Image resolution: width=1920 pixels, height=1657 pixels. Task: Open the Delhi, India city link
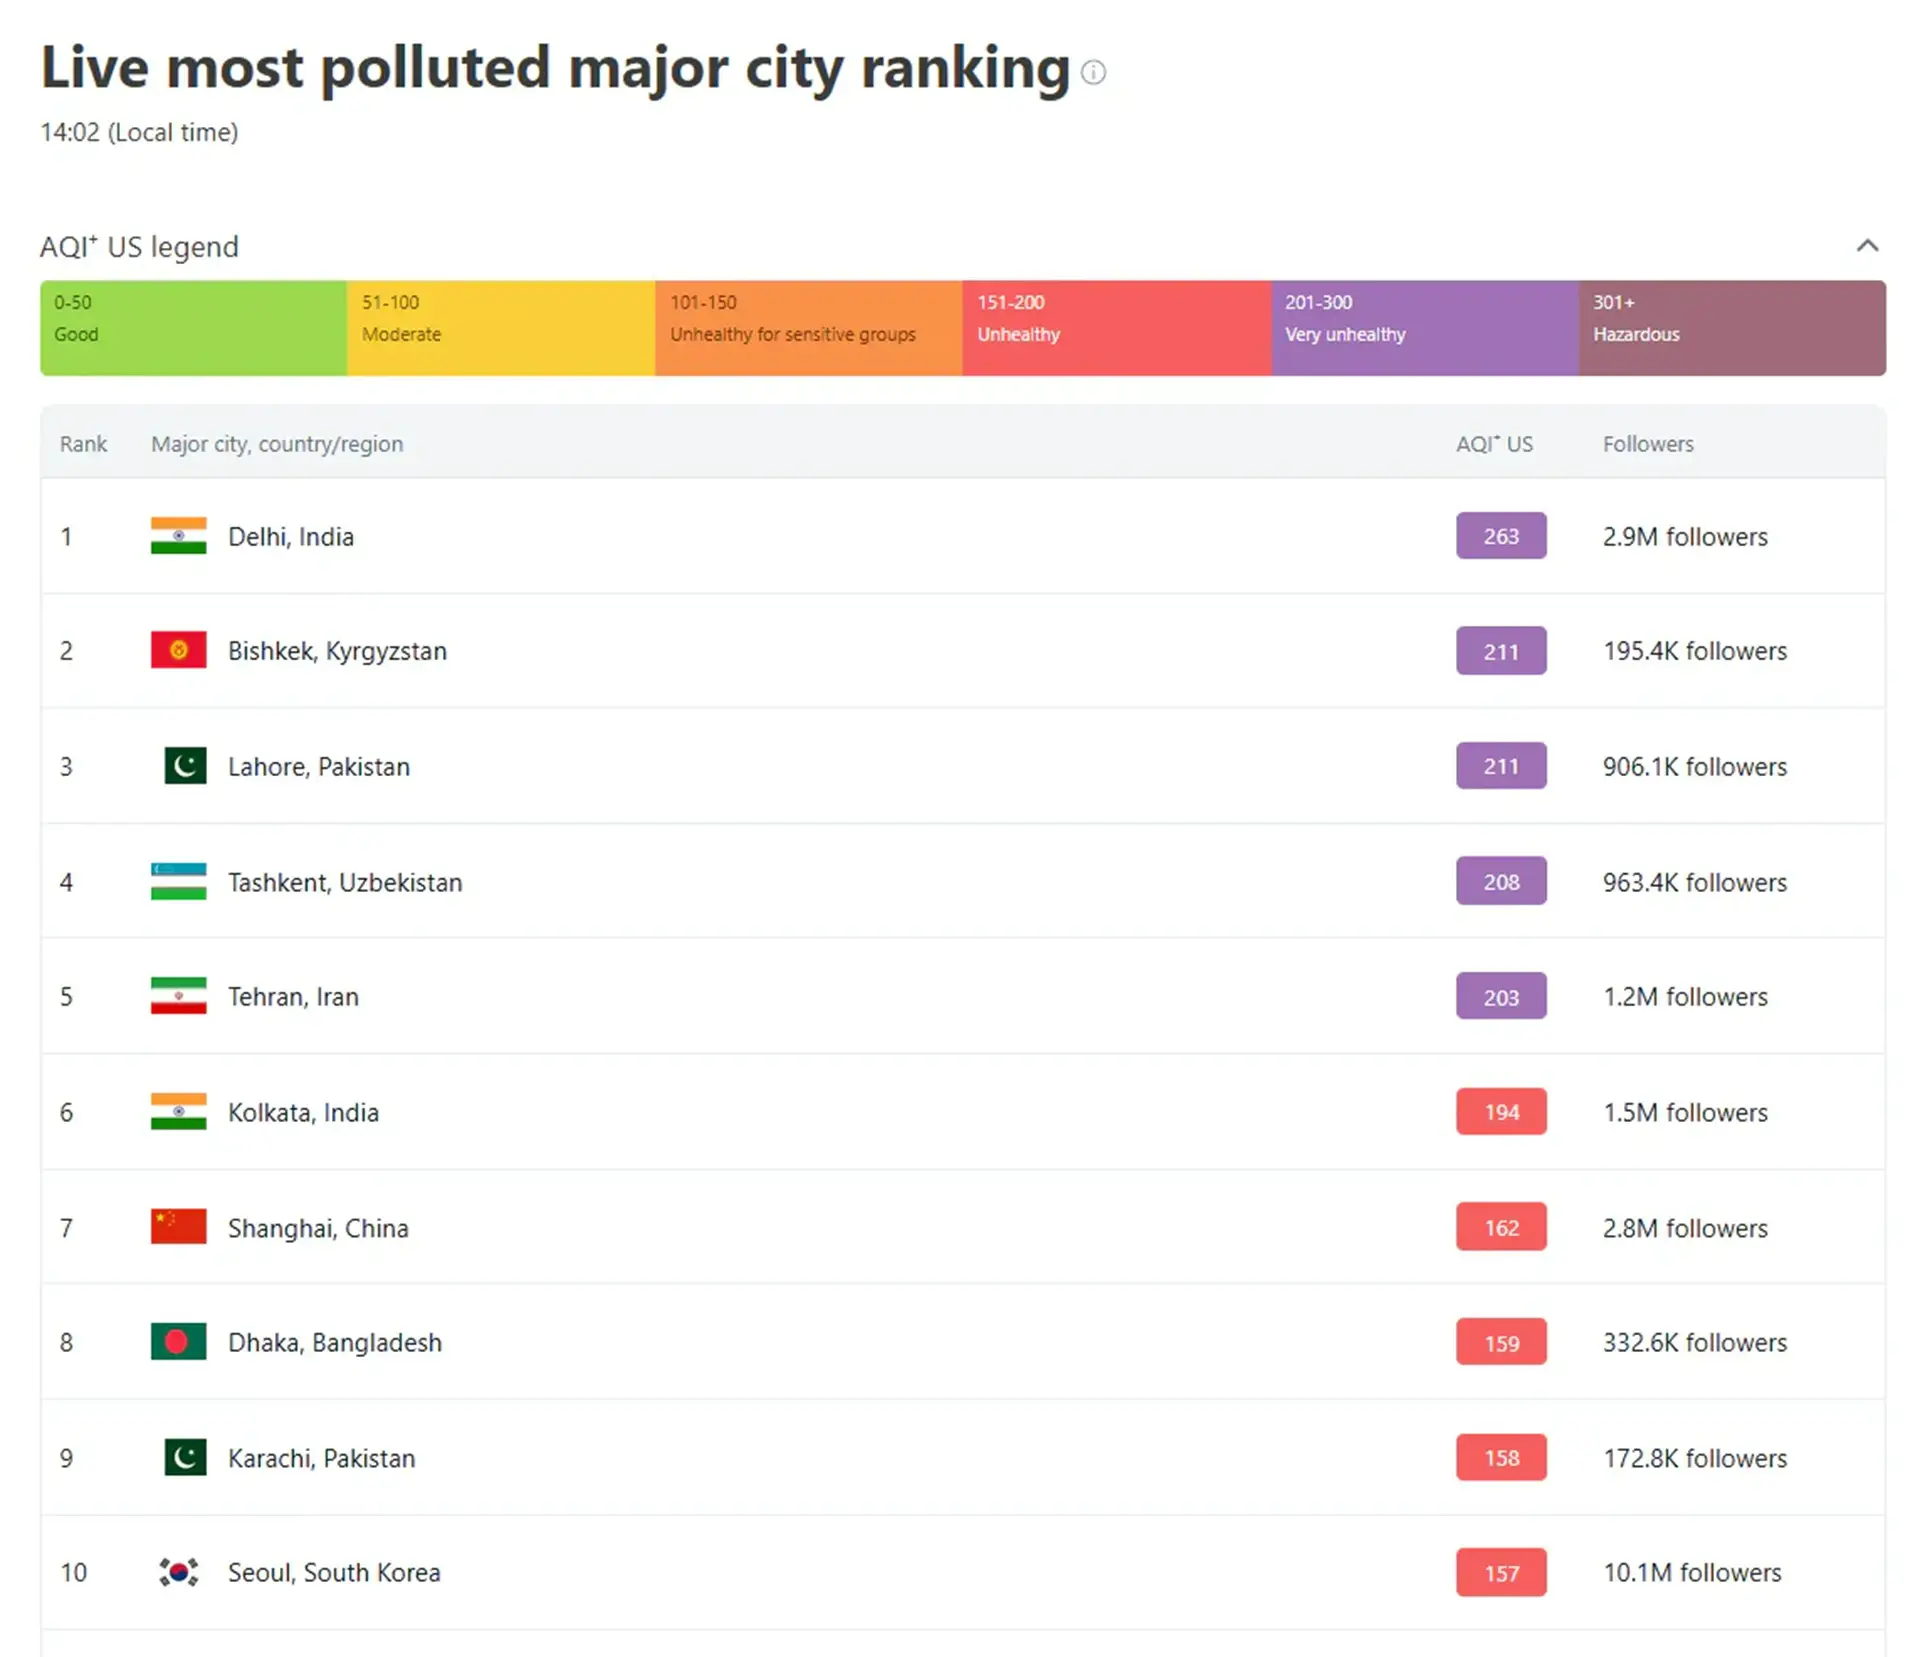point(290,537)
